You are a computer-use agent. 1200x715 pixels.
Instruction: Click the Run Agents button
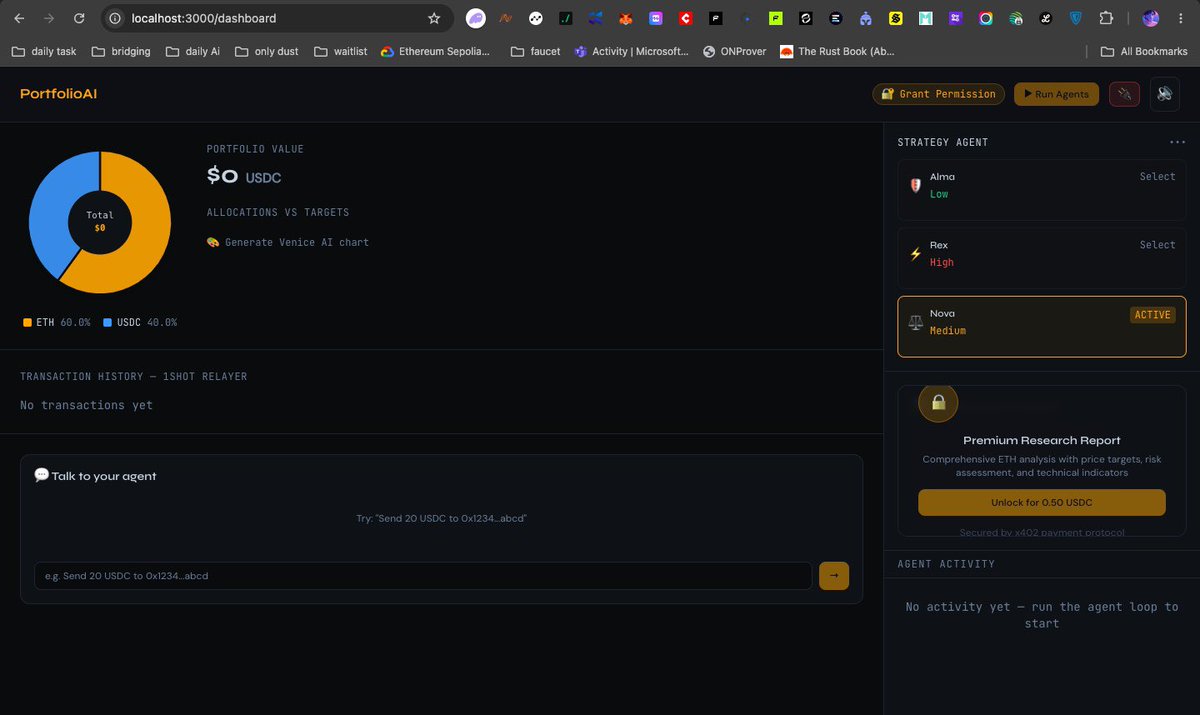(x=1056, y=94)
